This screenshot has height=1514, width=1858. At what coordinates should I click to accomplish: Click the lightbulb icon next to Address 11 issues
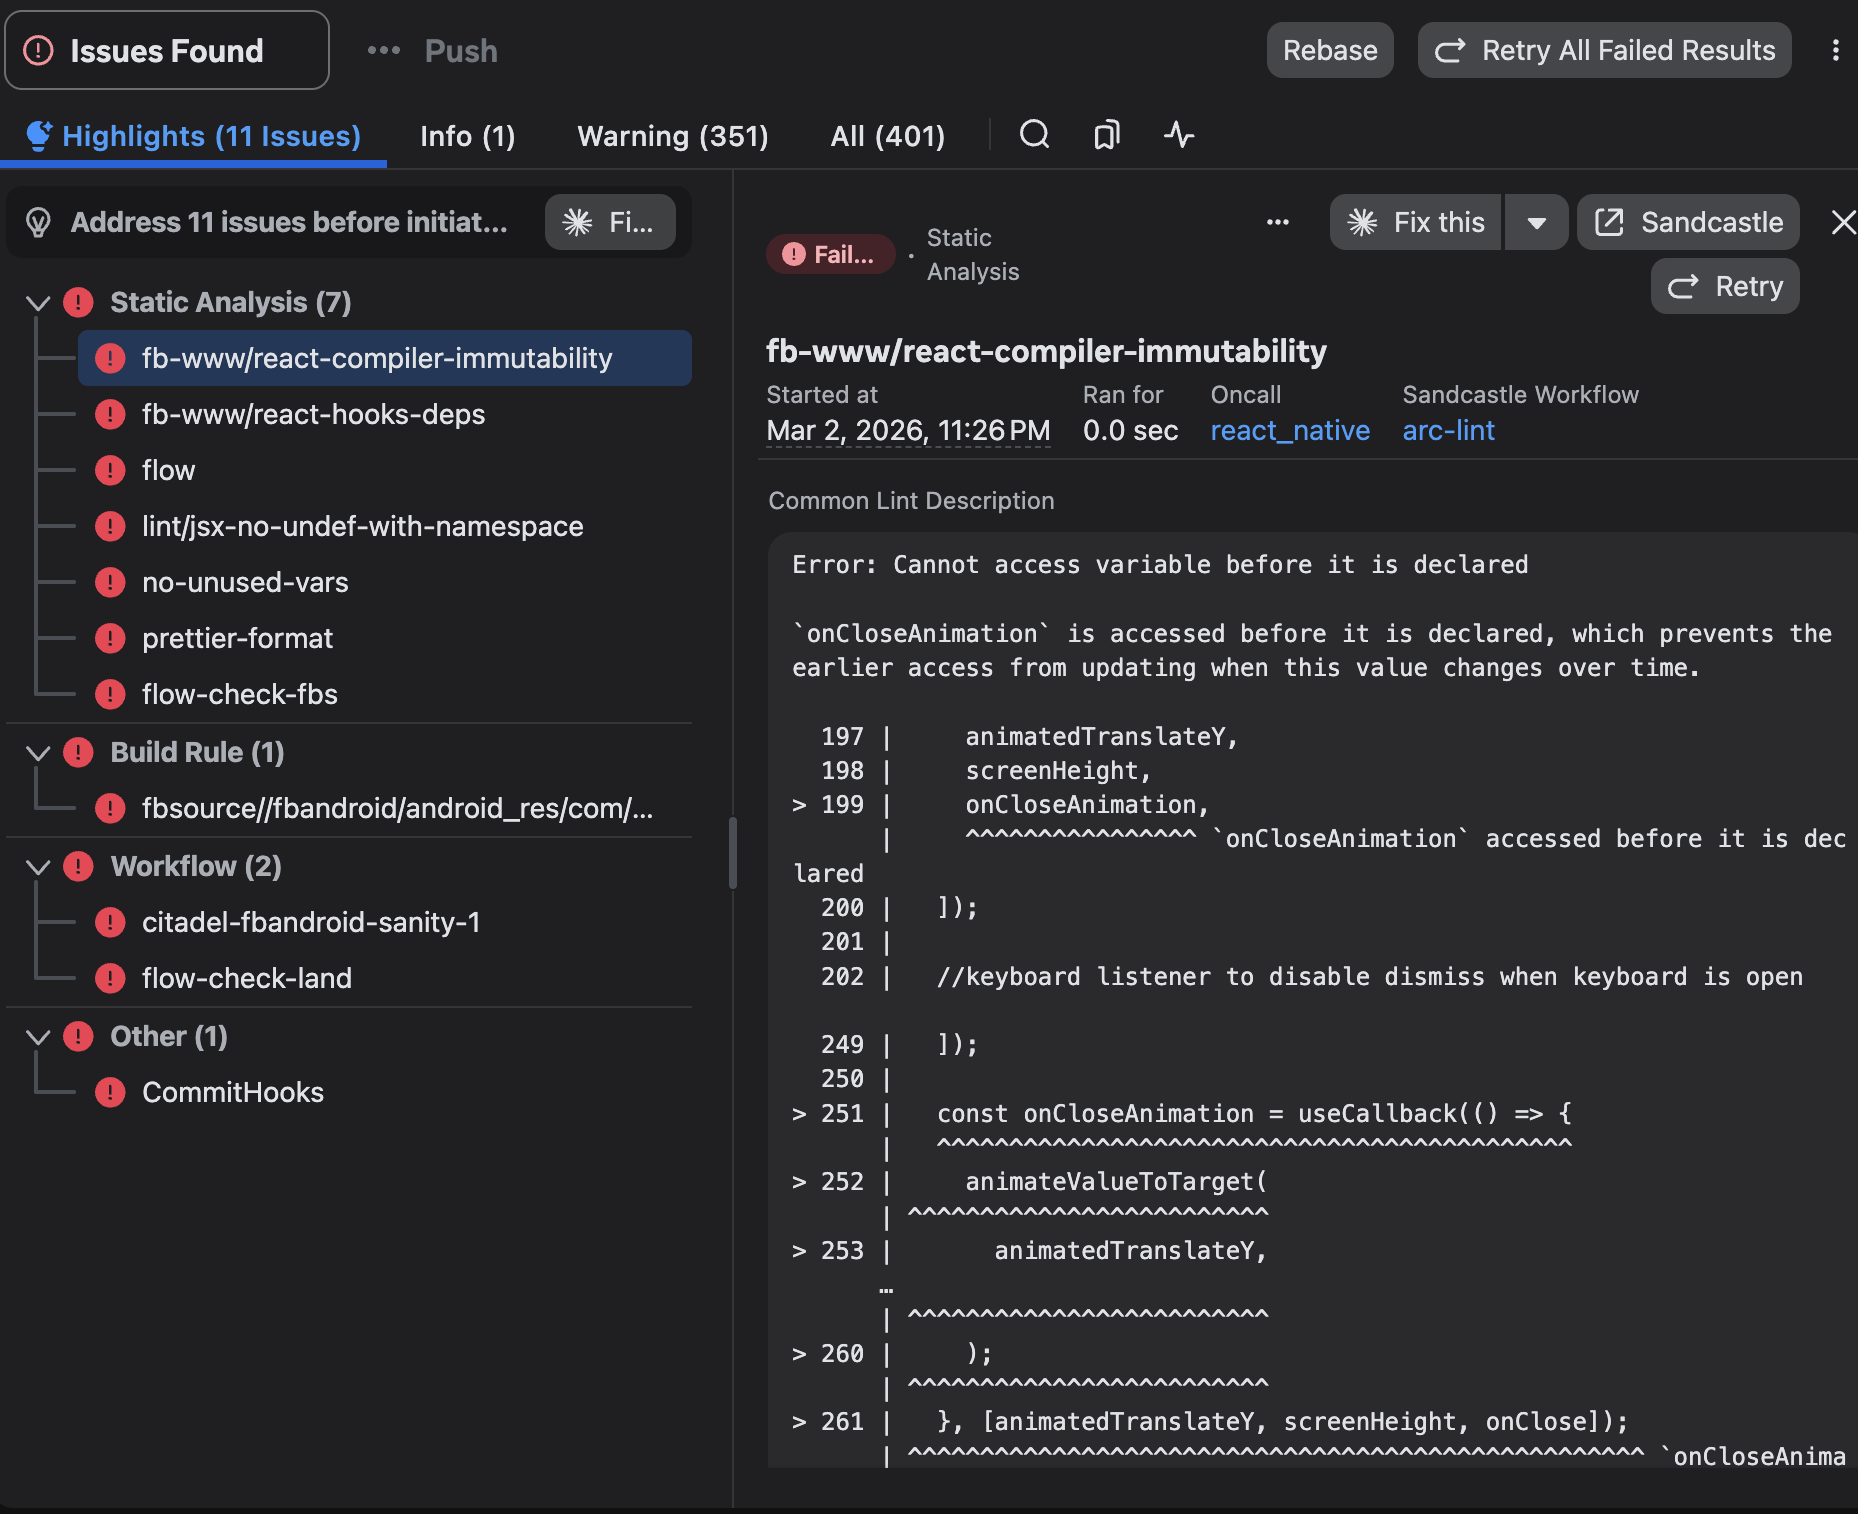[x=38, y=222]
